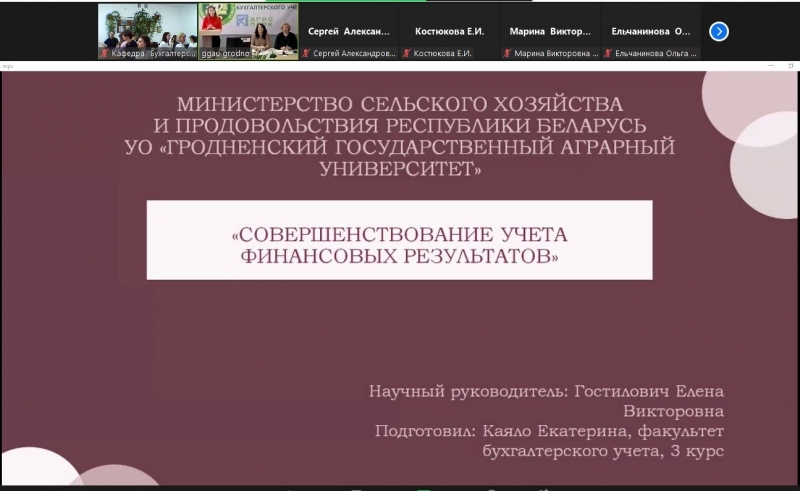Select the Кафедра Бухгалтерс... video thumbnail

point(147,32)
